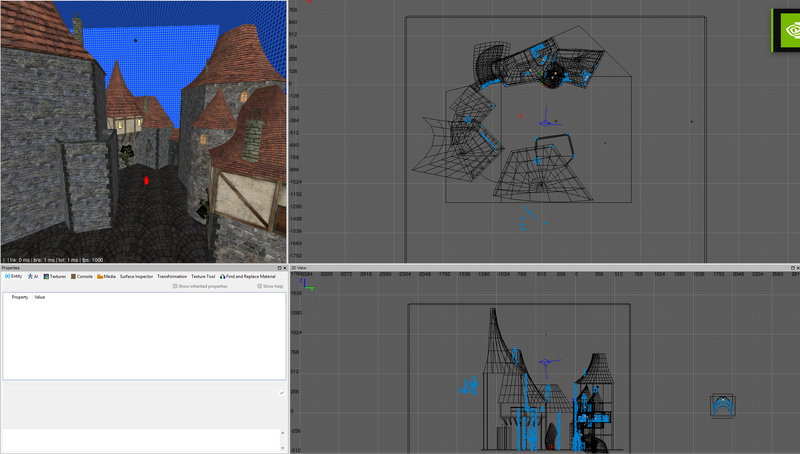Image resolution: width=800 pixels, height=454 pixels.
Task: Click the apply checkmark button
Action: (x=282, y=392)
